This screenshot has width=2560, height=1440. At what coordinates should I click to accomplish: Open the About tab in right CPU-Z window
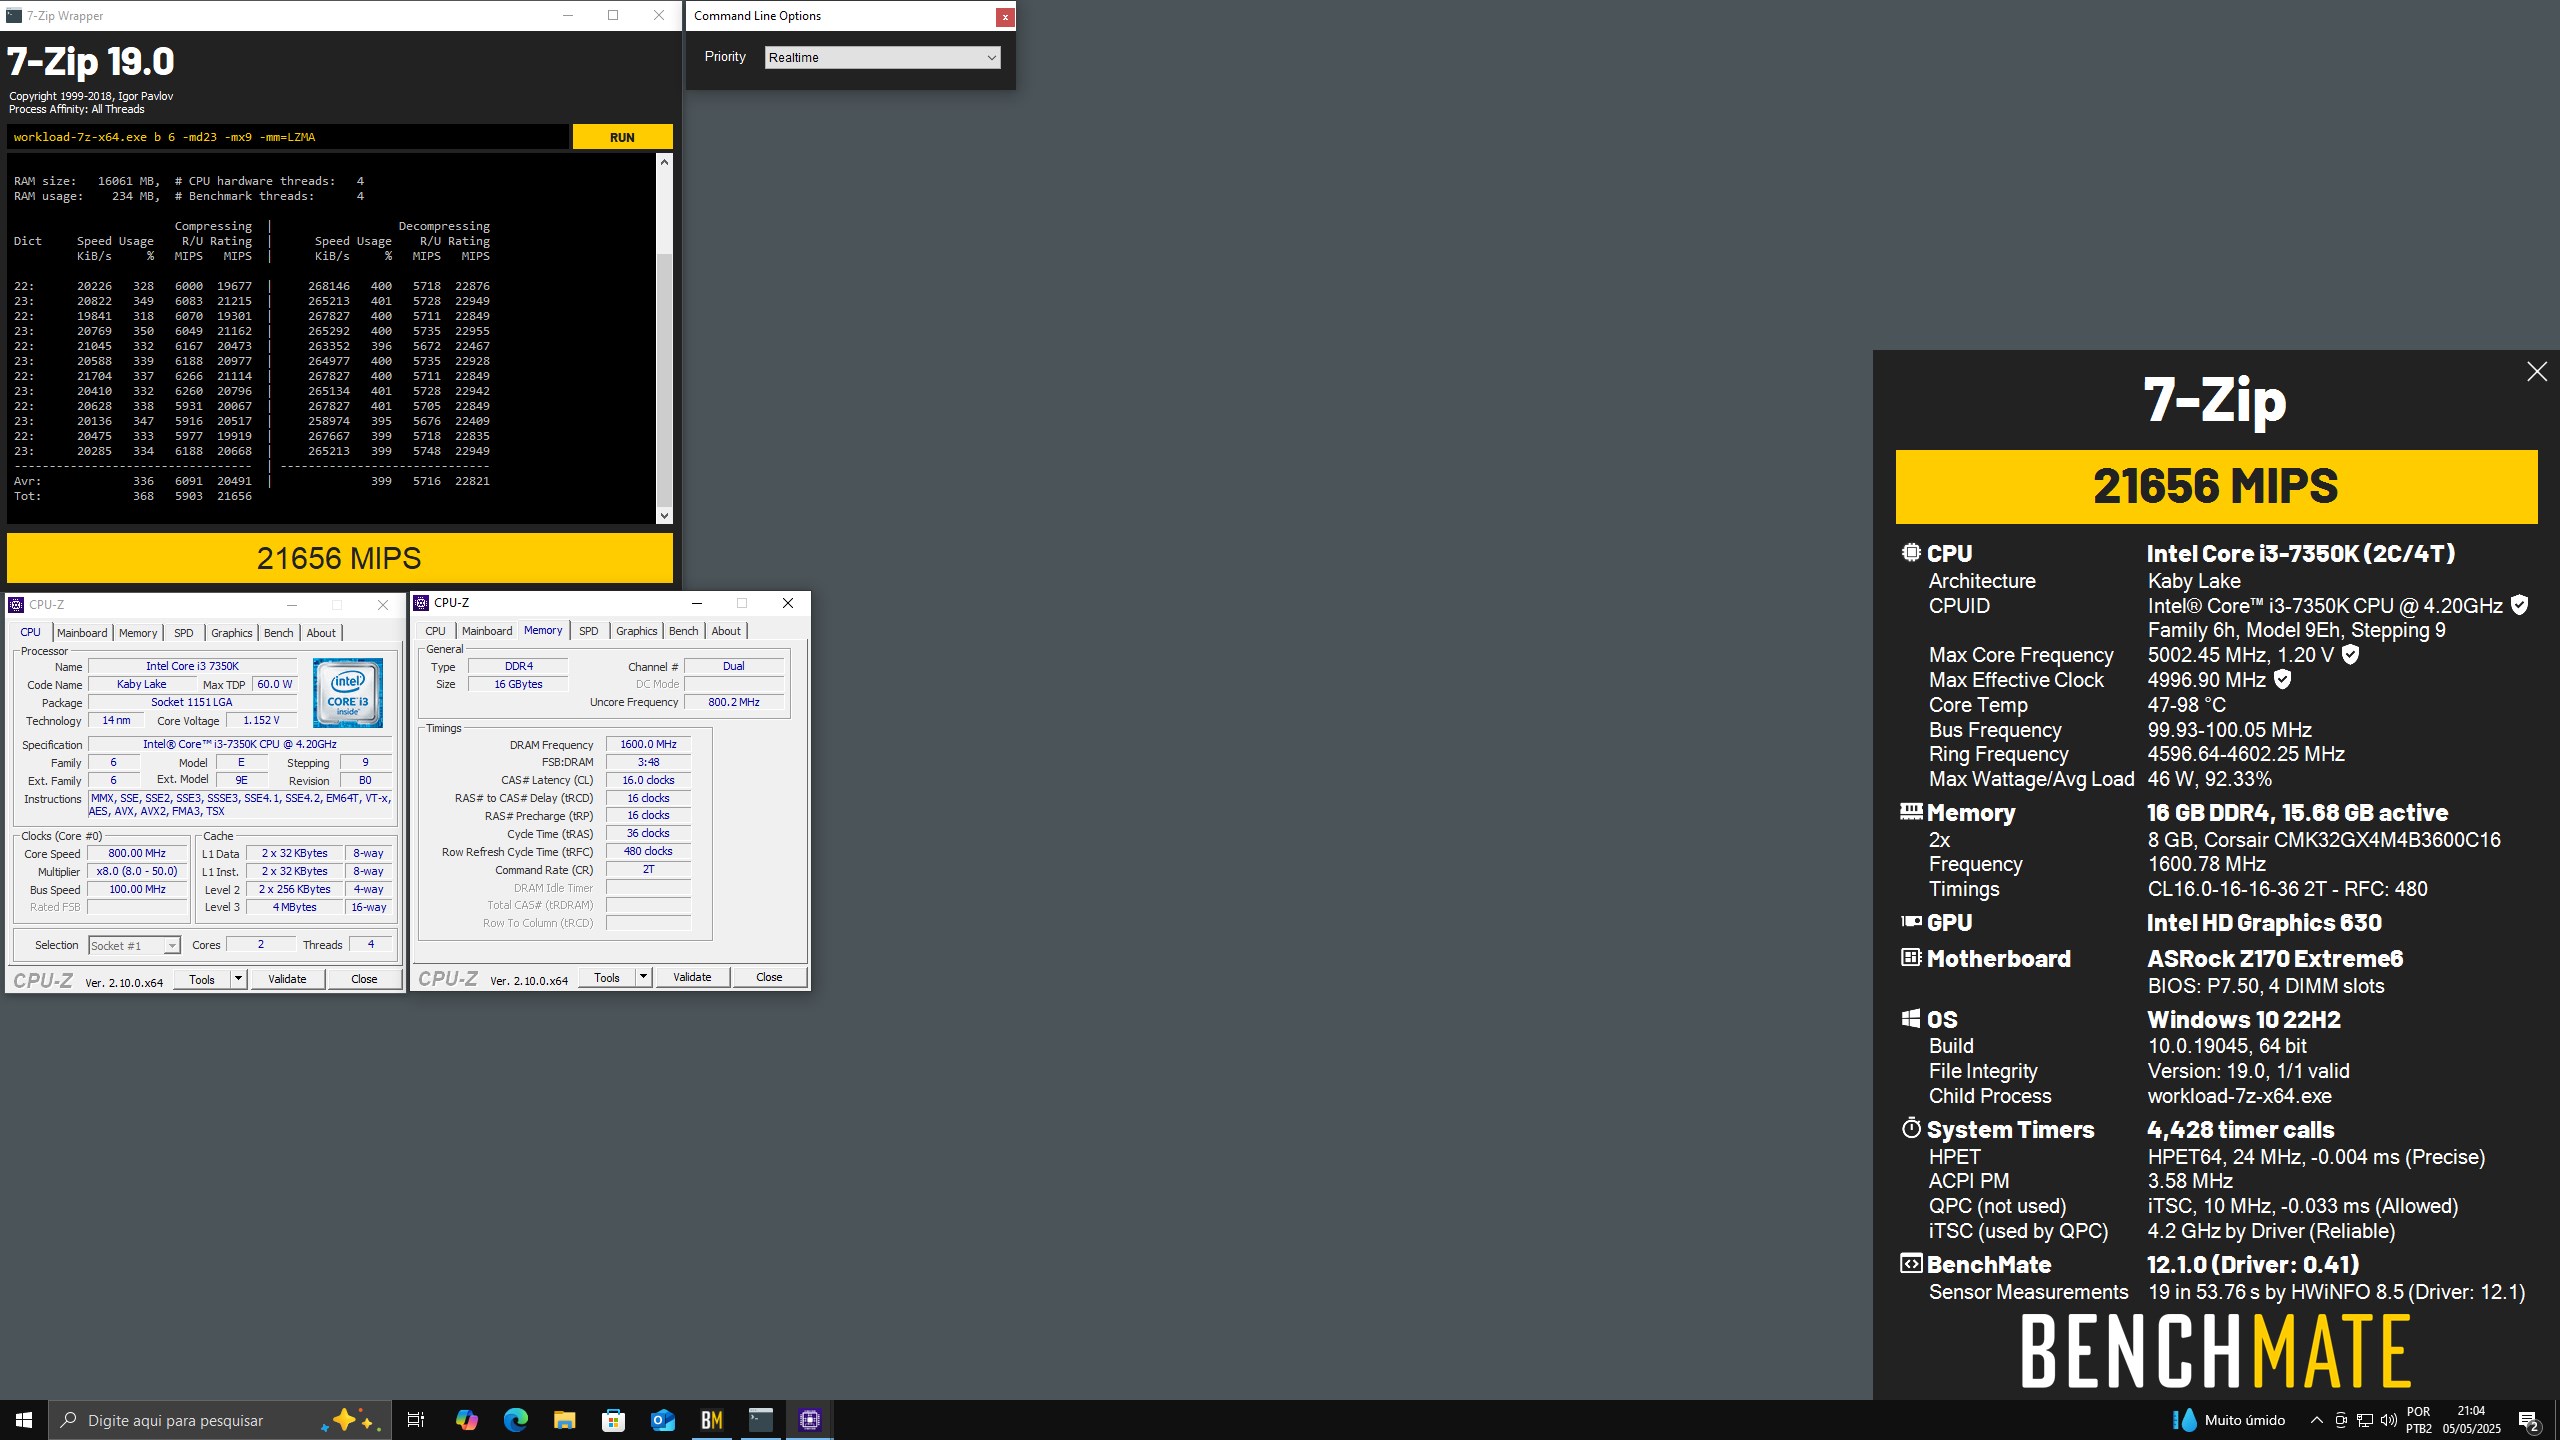(x=726, y=631)
